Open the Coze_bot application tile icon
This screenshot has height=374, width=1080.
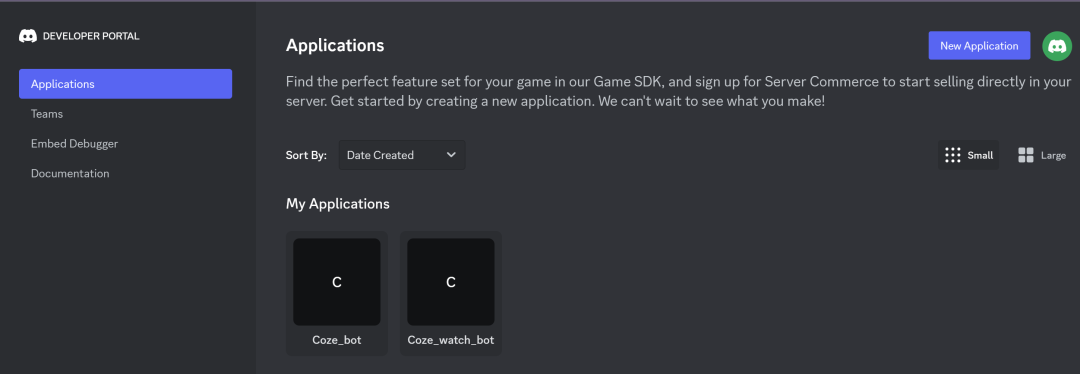click(x=337, y=282)
